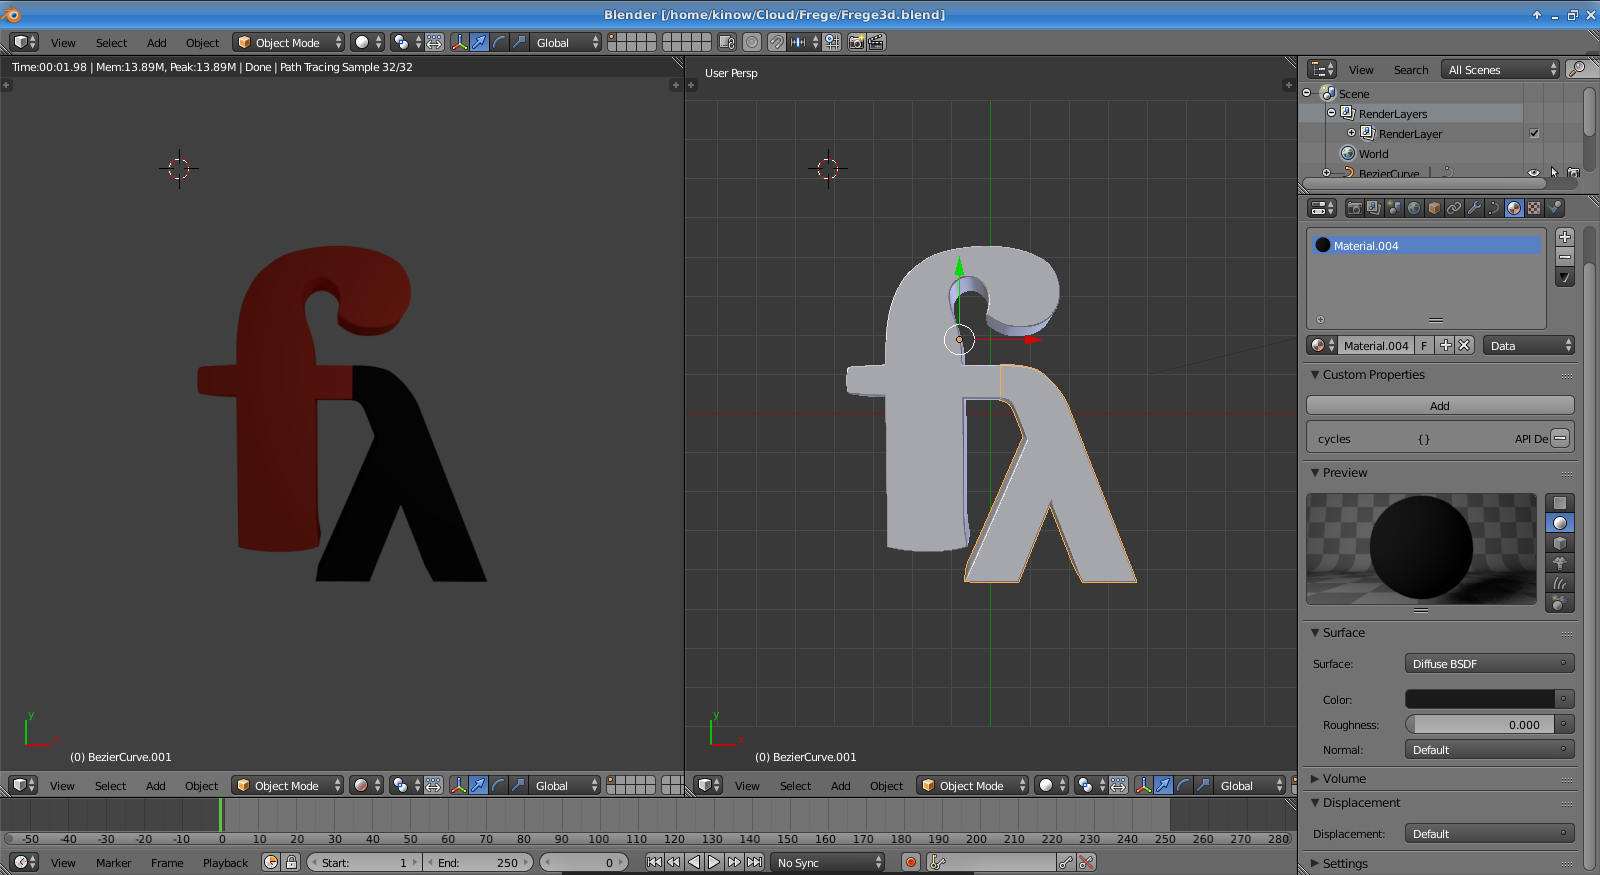The height and width of the screenshot is (875, 1600).
Task: Open Search menu in outliner header
Action: pos(1411,70)
